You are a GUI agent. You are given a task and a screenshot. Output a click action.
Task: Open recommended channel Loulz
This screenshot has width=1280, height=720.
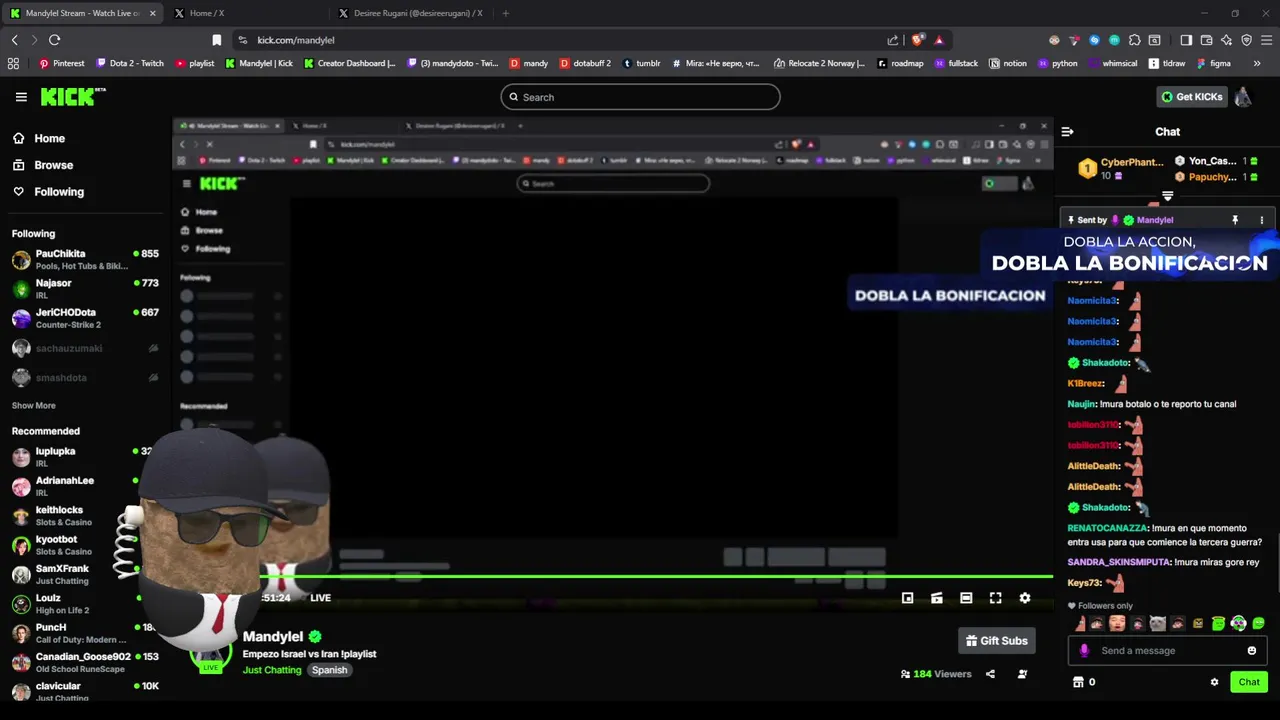[85, 604]
